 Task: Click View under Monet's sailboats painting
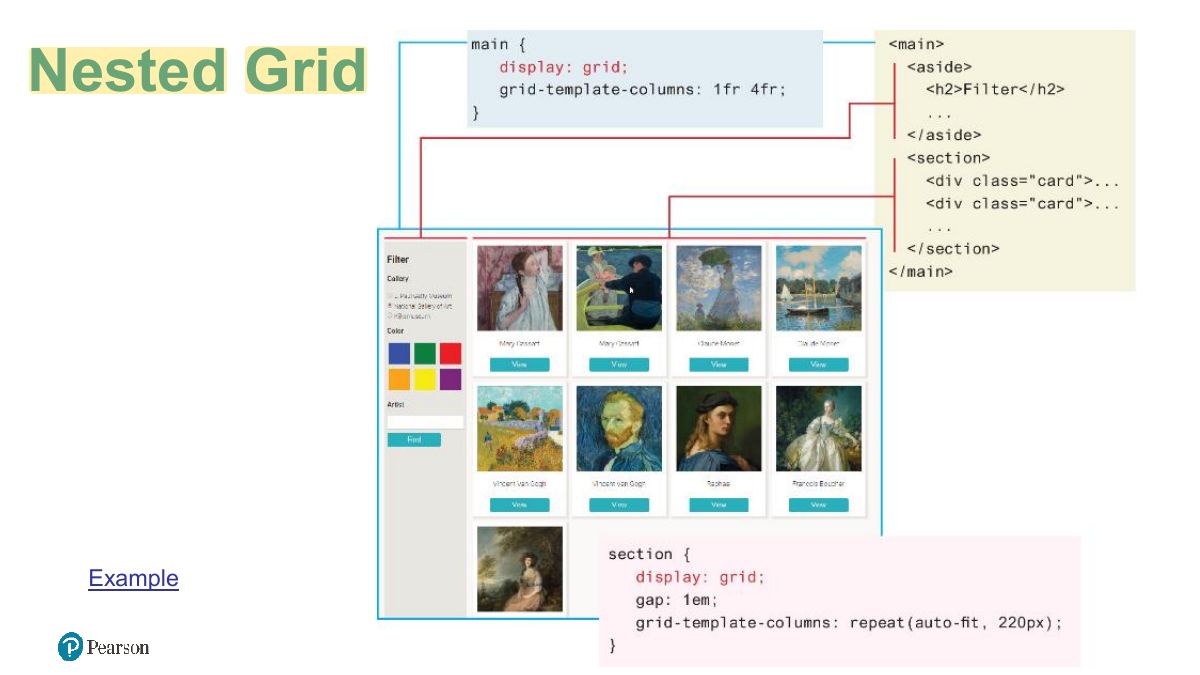coord(818,365)
